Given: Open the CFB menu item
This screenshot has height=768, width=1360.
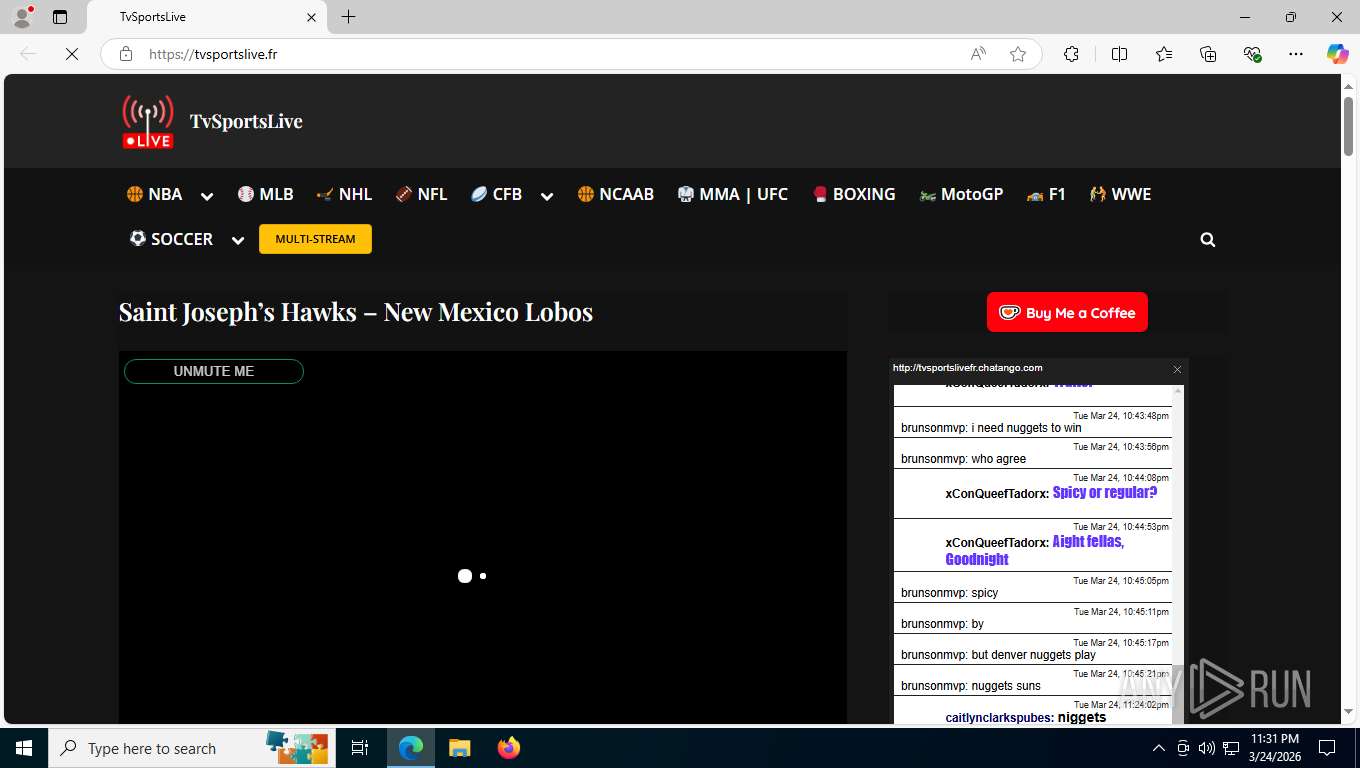Looking at the screenshot, I should point(496,194).
